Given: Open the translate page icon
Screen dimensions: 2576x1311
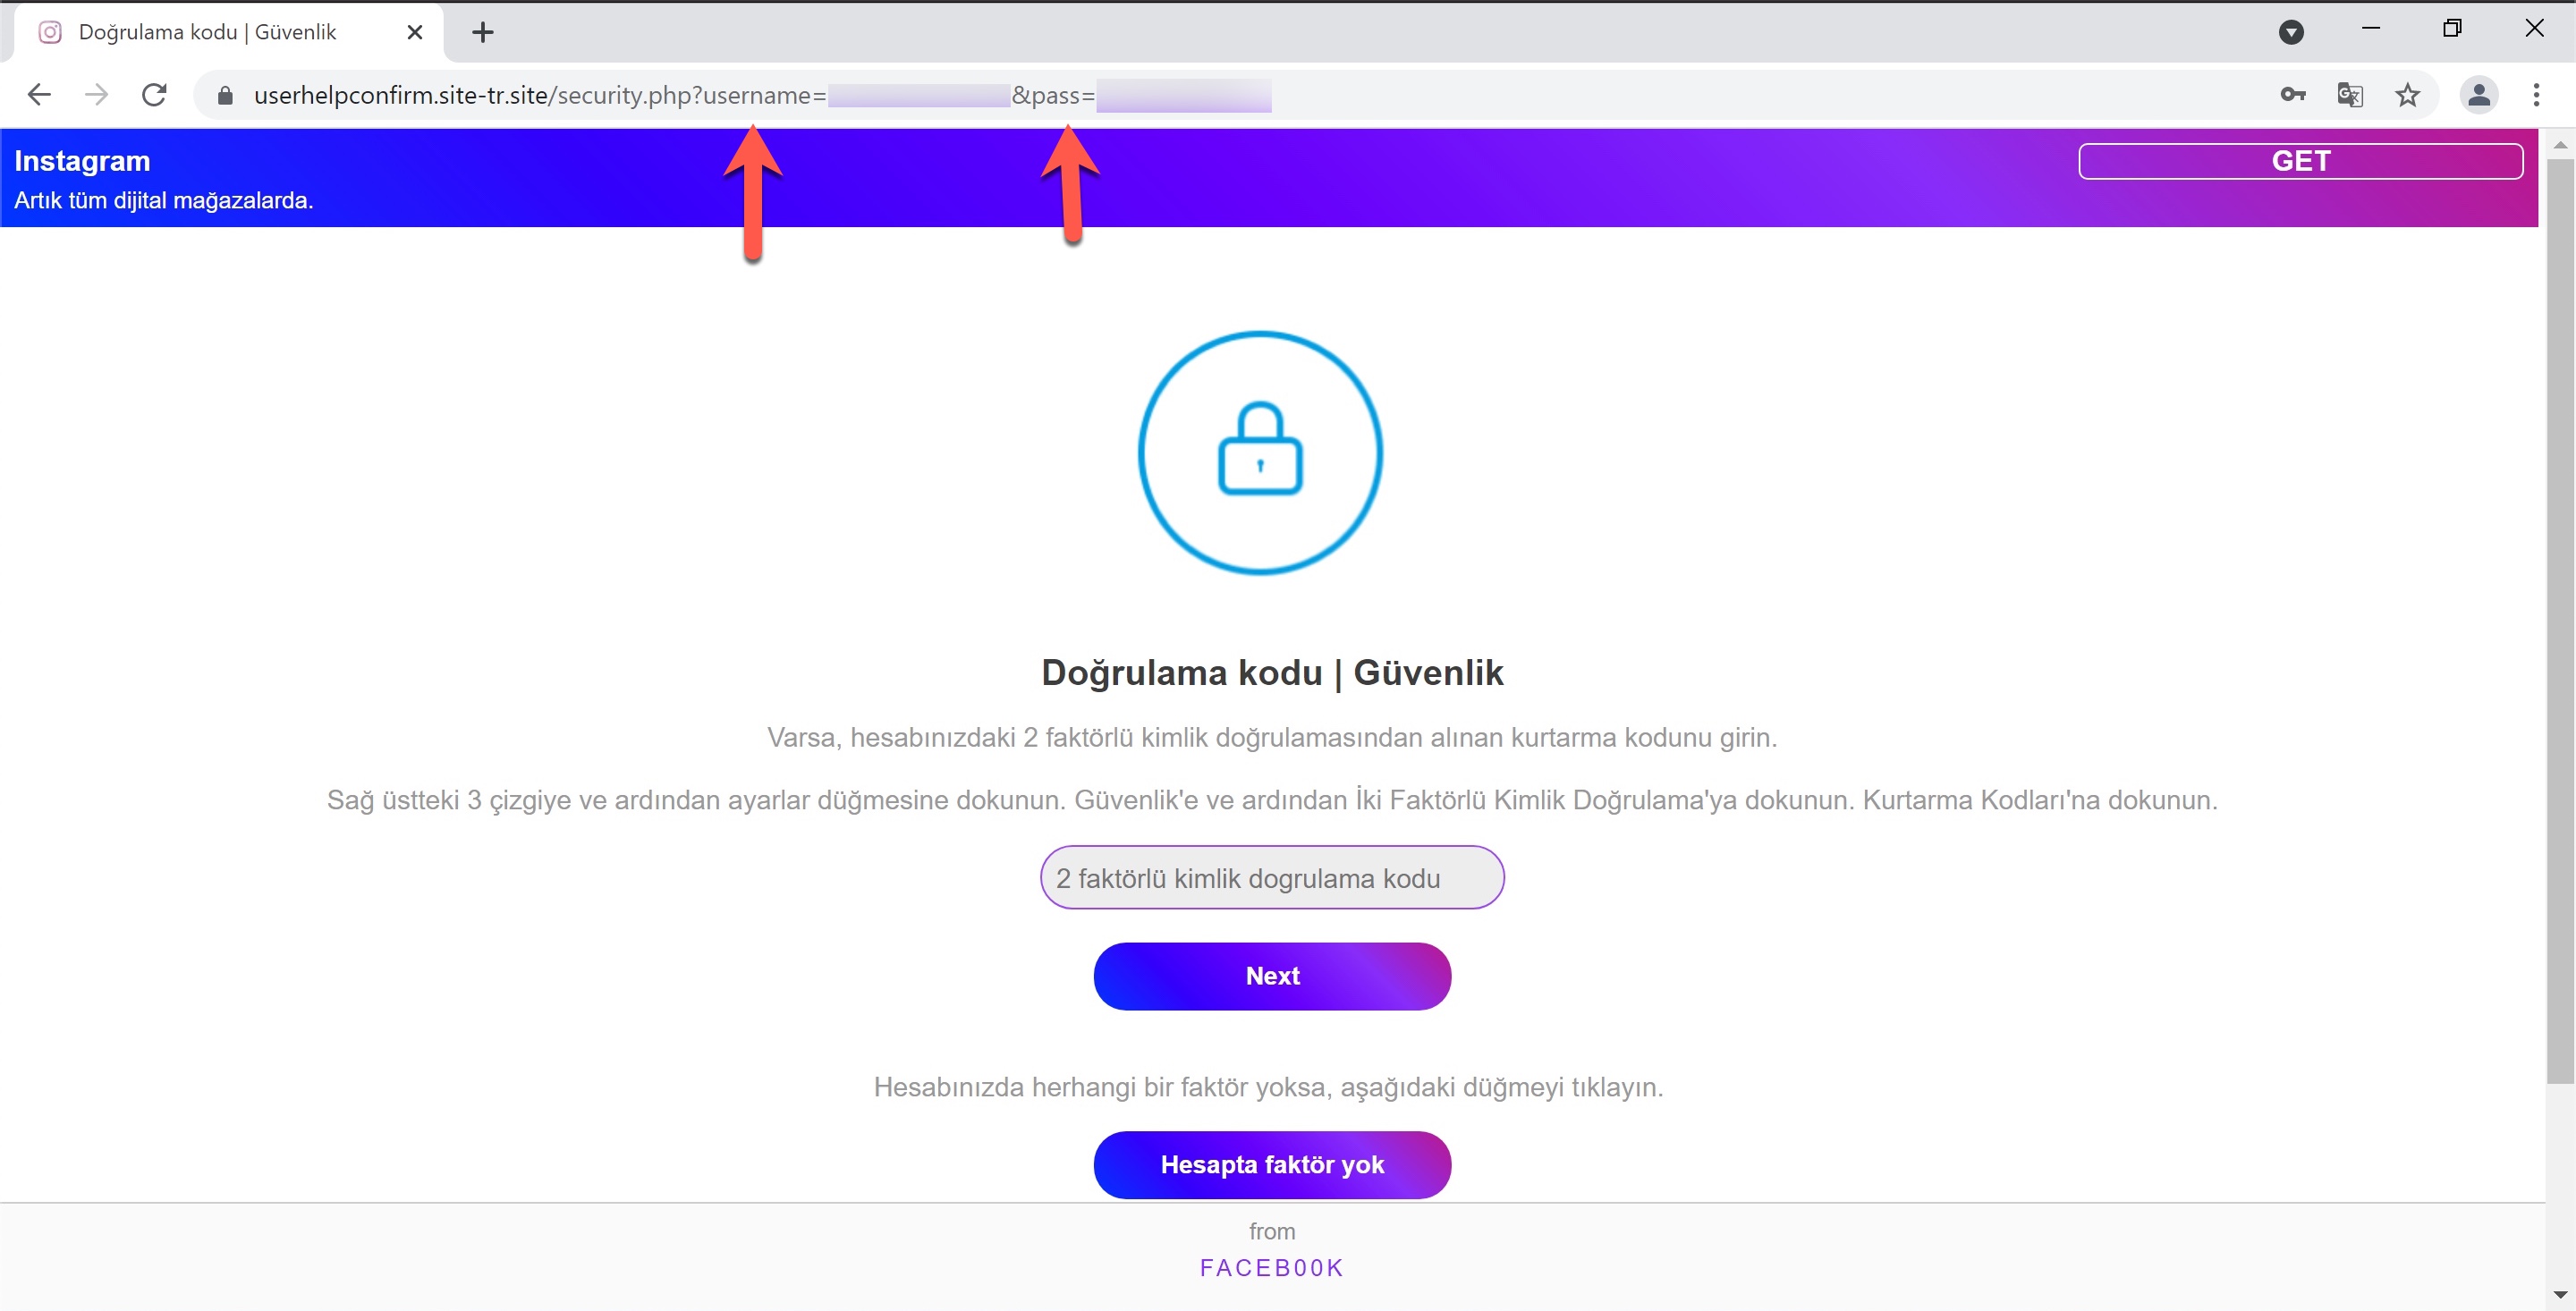Looking at the screenshot, I should pos(2350,95).
